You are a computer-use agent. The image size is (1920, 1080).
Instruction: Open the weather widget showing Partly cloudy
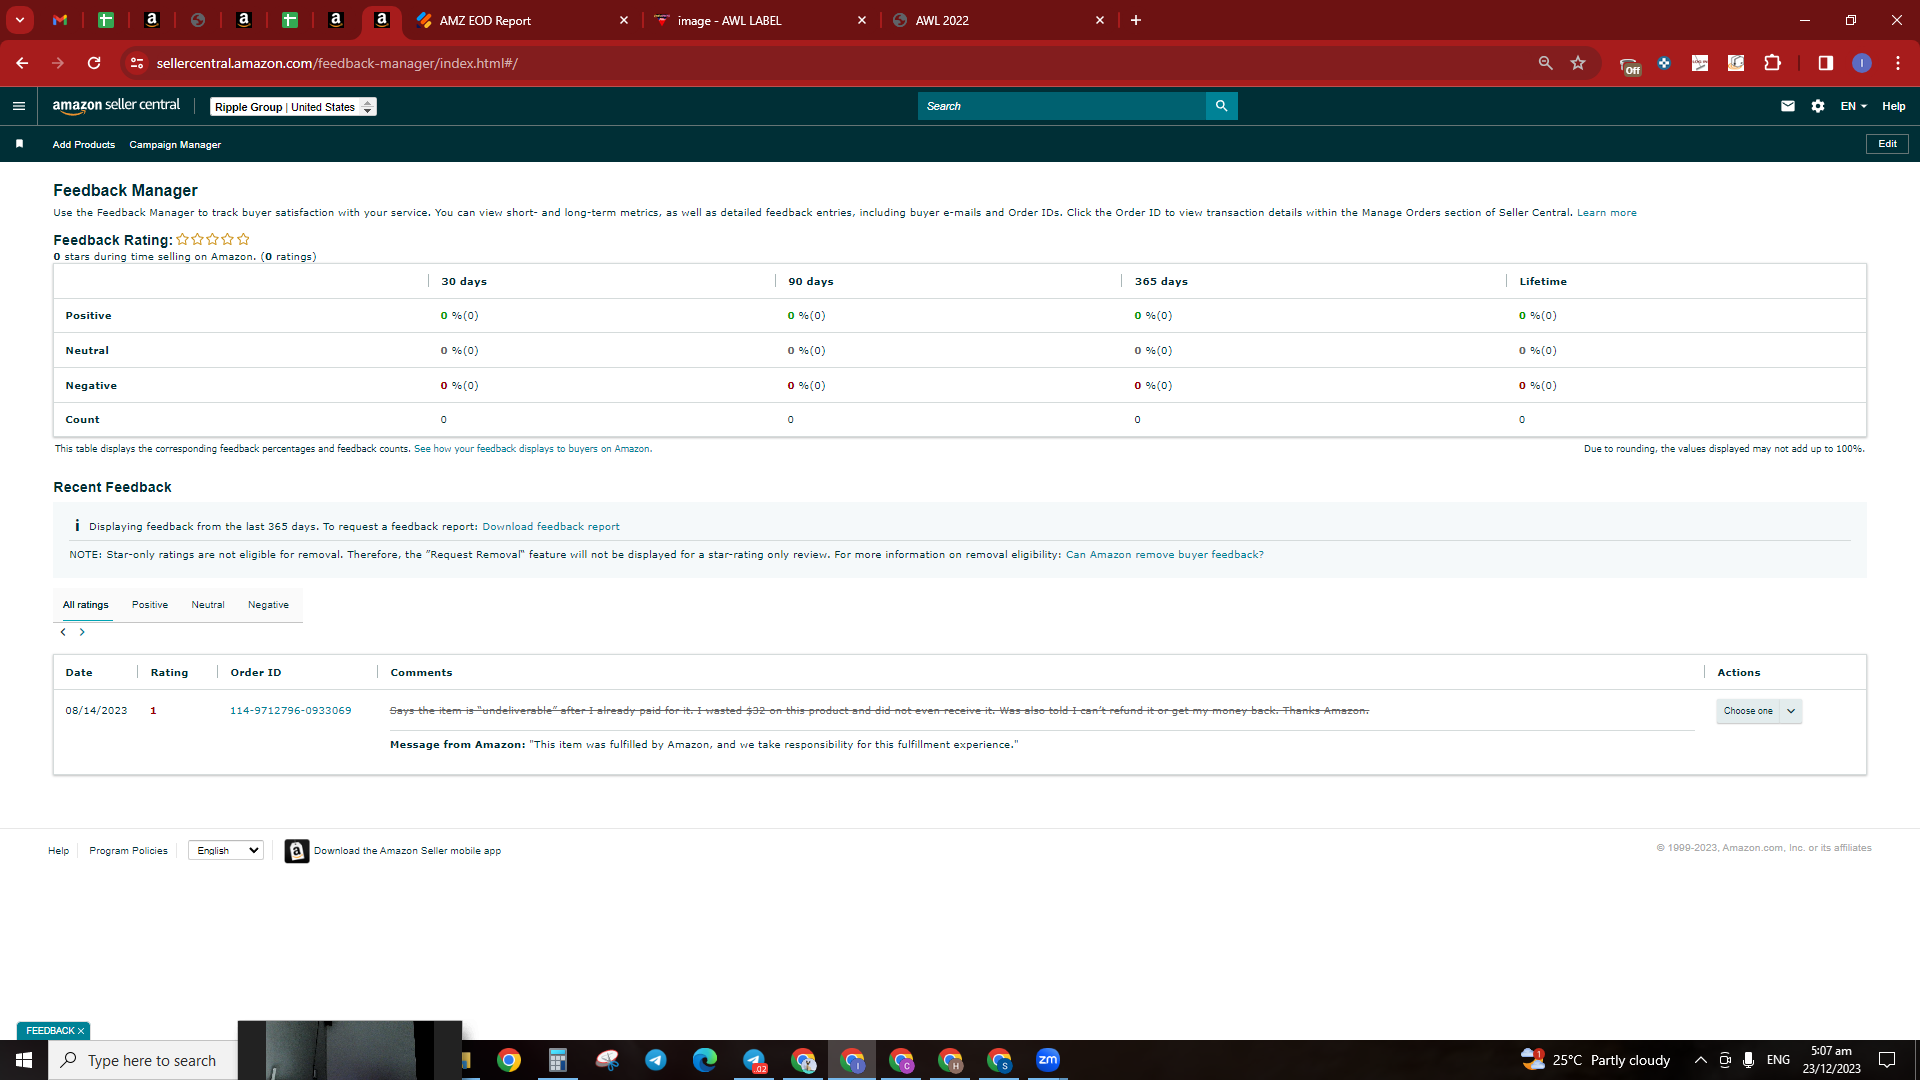pyautogui.click(x=1596, y=1060)
